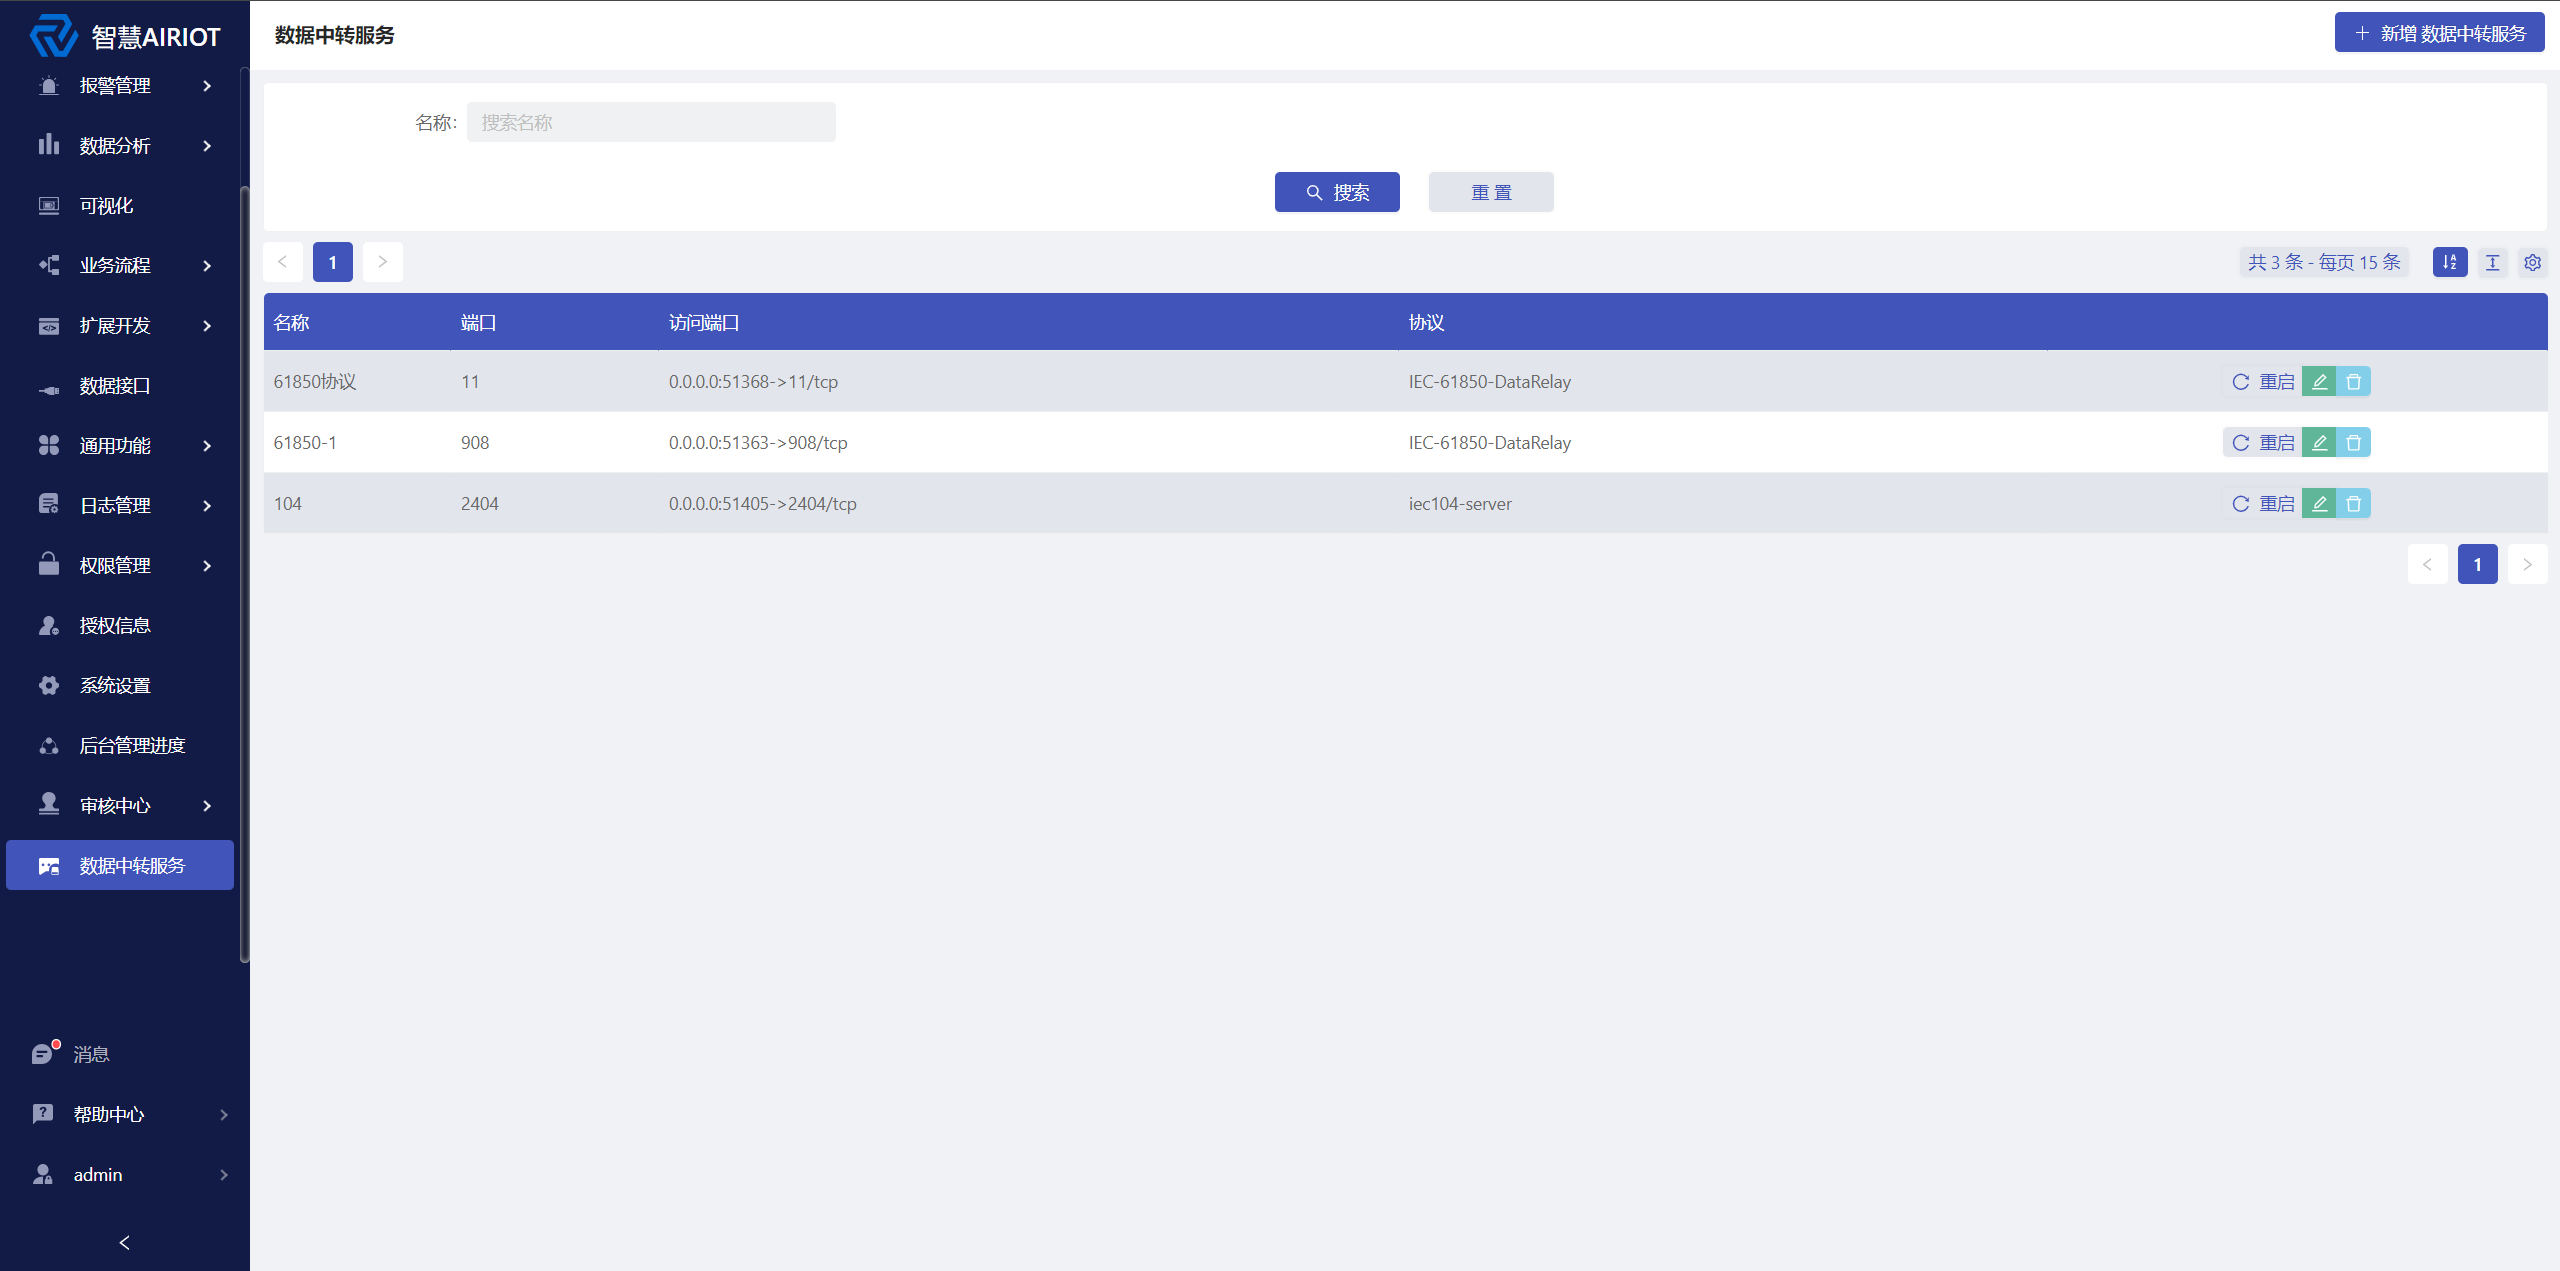
Task: Click the 数据中转服务 sidebar icon
Action: 48,866
